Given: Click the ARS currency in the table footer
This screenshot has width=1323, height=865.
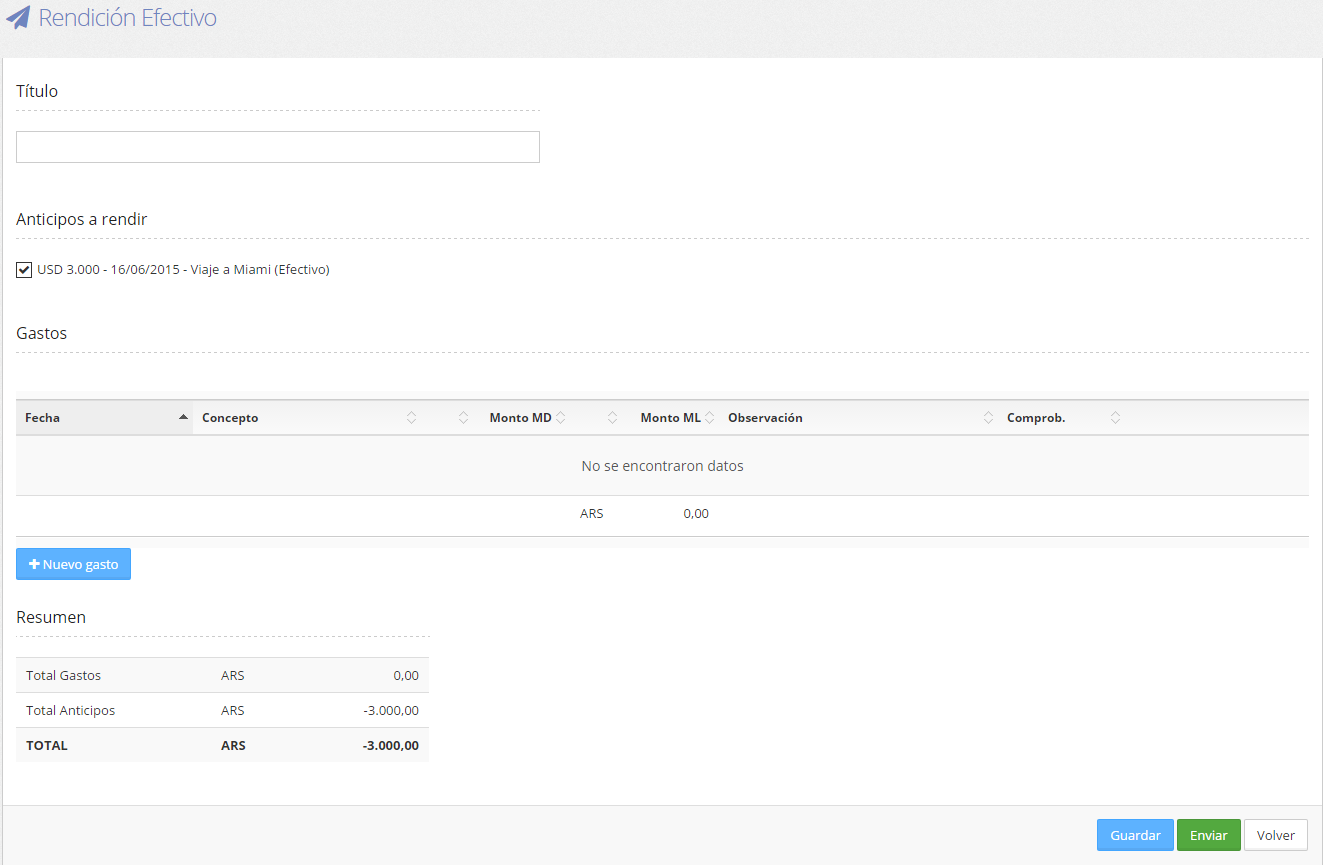Looking at the screenshot, I should point(592,513).
